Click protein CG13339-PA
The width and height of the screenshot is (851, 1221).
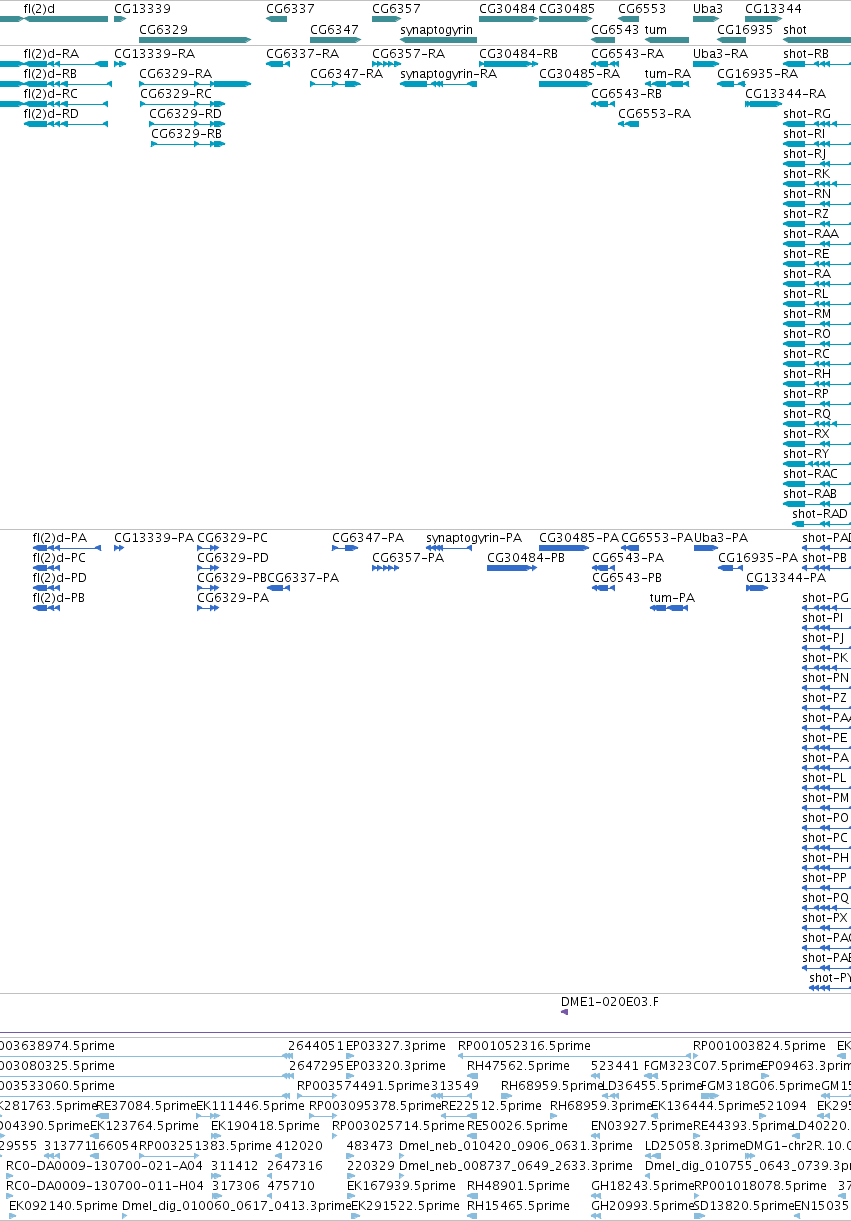click(x=154, y=538)
